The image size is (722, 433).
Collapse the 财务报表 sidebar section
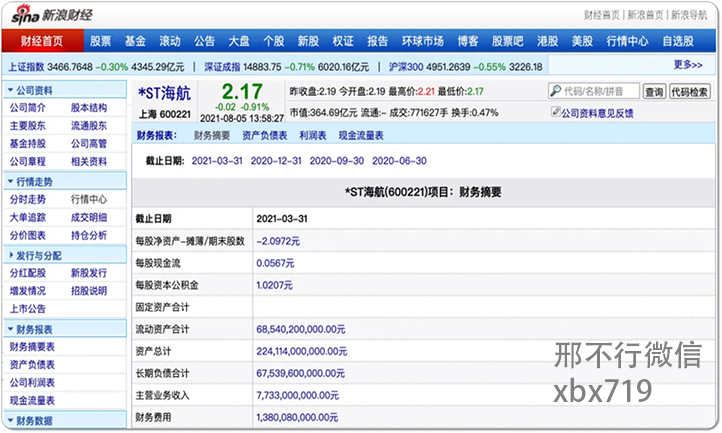pos(11,329)
